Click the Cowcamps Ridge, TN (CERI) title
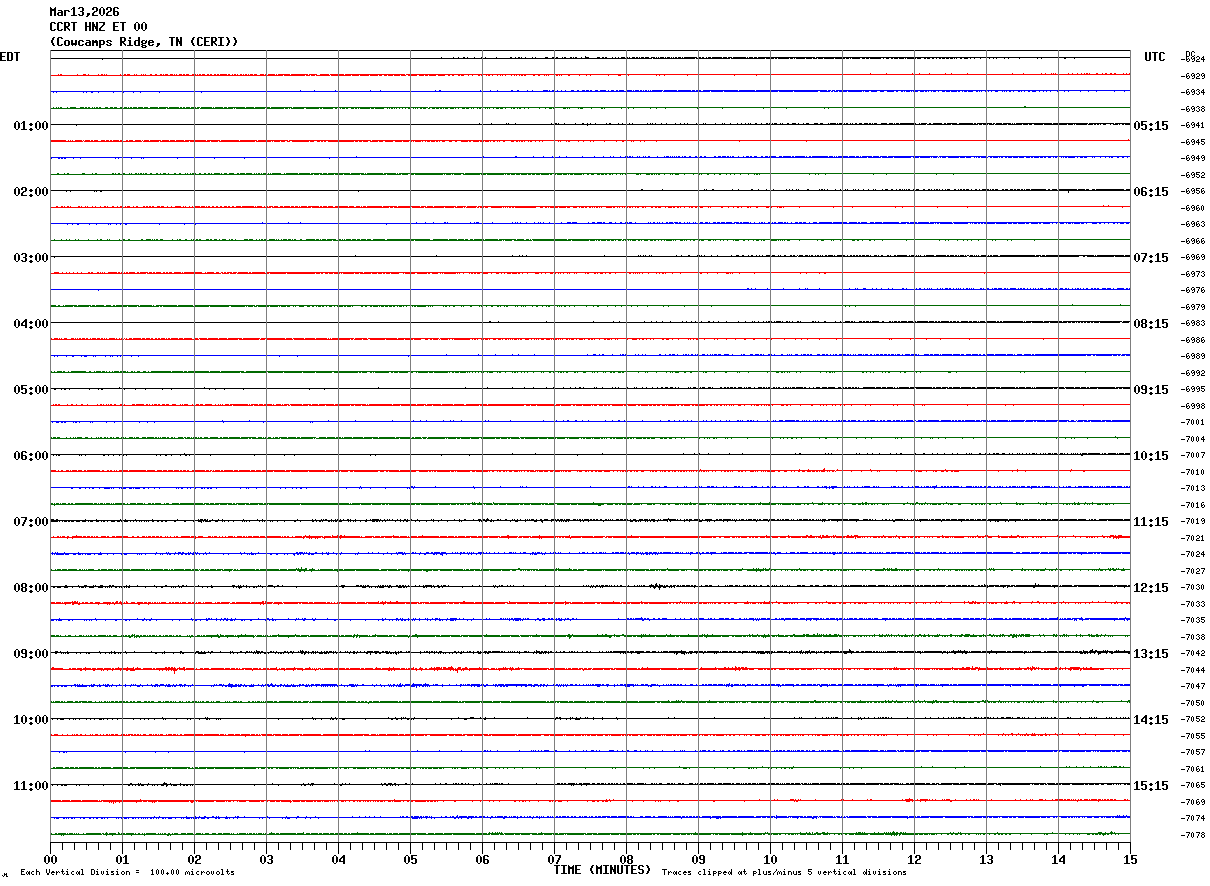Image resolution: width=1210 pixels, height=886 pixels. click(144, 42)
